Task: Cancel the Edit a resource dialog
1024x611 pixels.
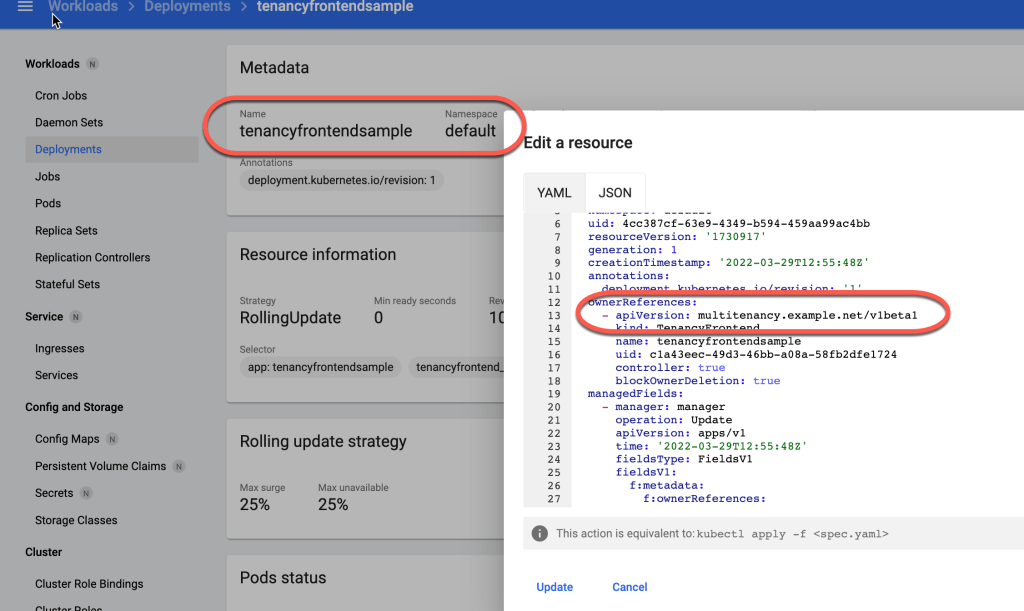Action: [629, 587]
